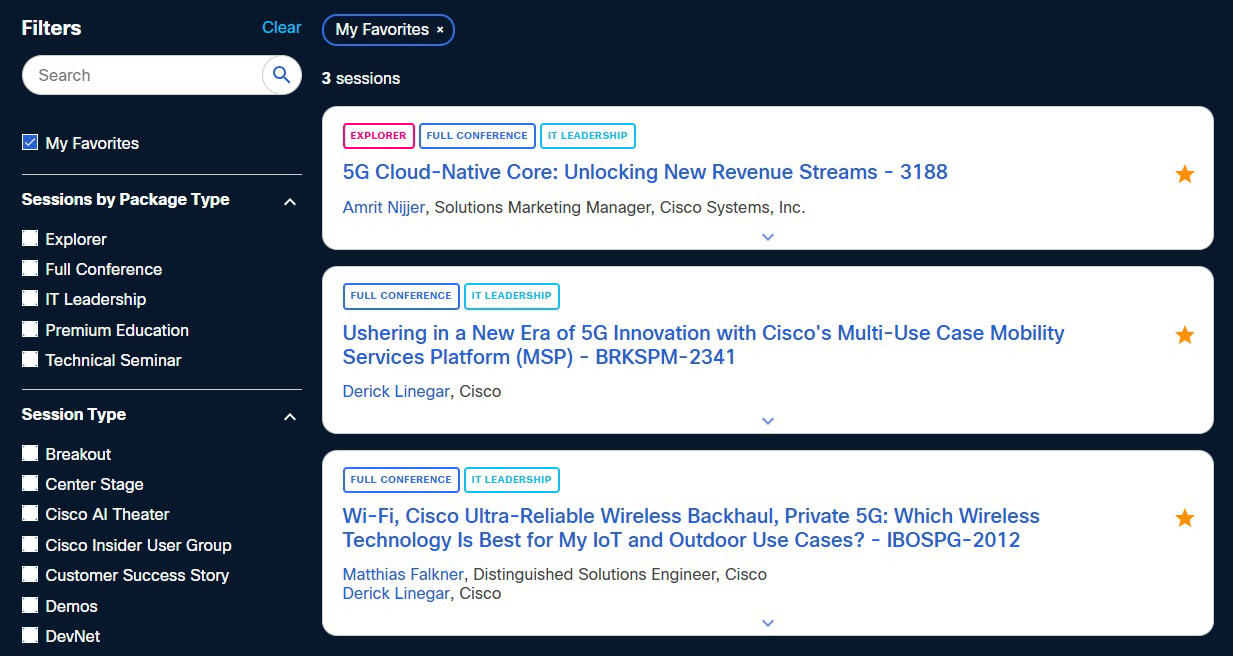Click Full Conference tag on IBOSPG-2012 card
Viewport: 1233px width, 656px height.
(x=401, y=480)
